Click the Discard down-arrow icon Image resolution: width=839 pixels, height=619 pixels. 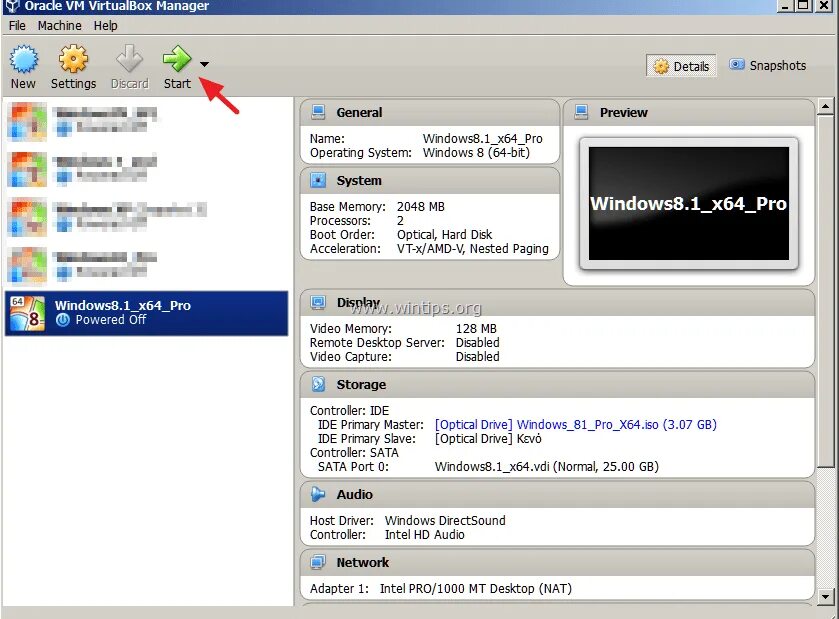[129, 59]
